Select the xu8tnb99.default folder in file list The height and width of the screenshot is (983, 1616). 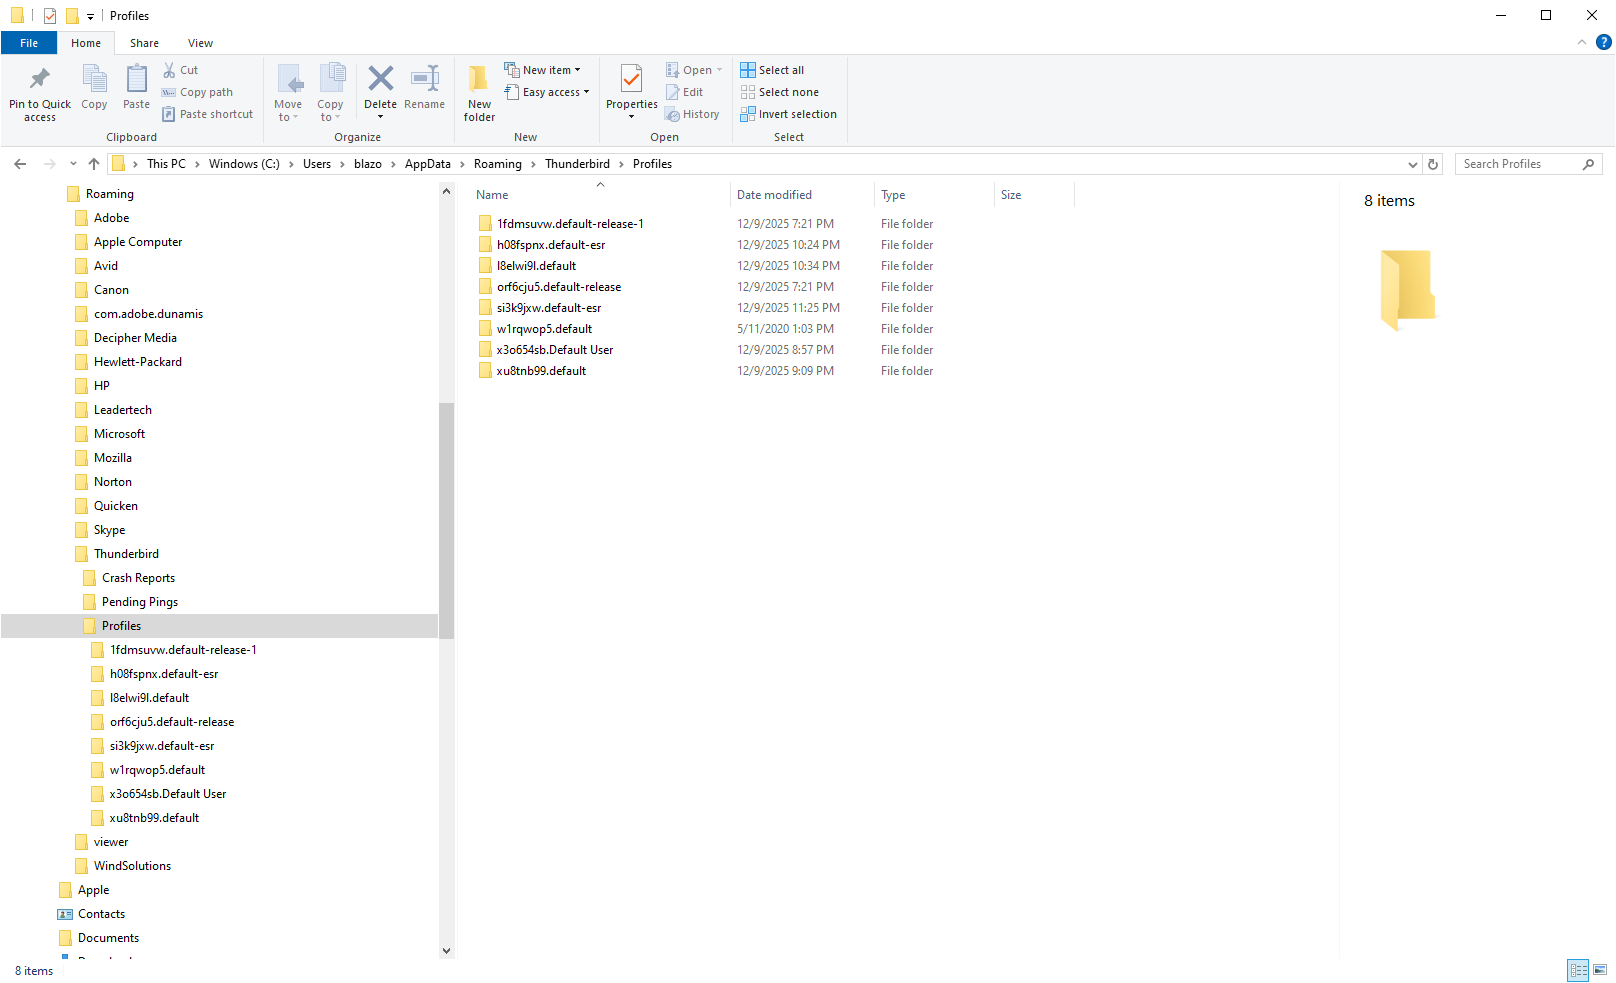[x=541, y=371]
